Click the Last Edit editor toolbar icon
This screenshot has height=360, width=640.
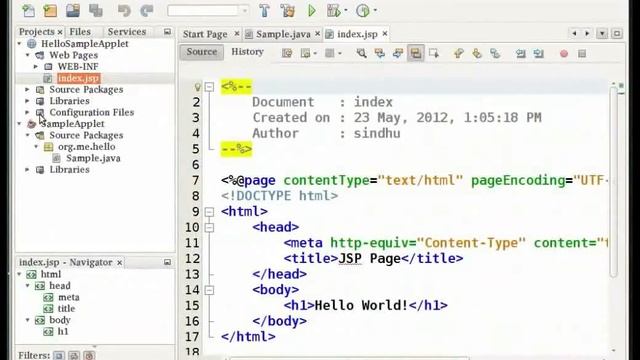[287, 53]
